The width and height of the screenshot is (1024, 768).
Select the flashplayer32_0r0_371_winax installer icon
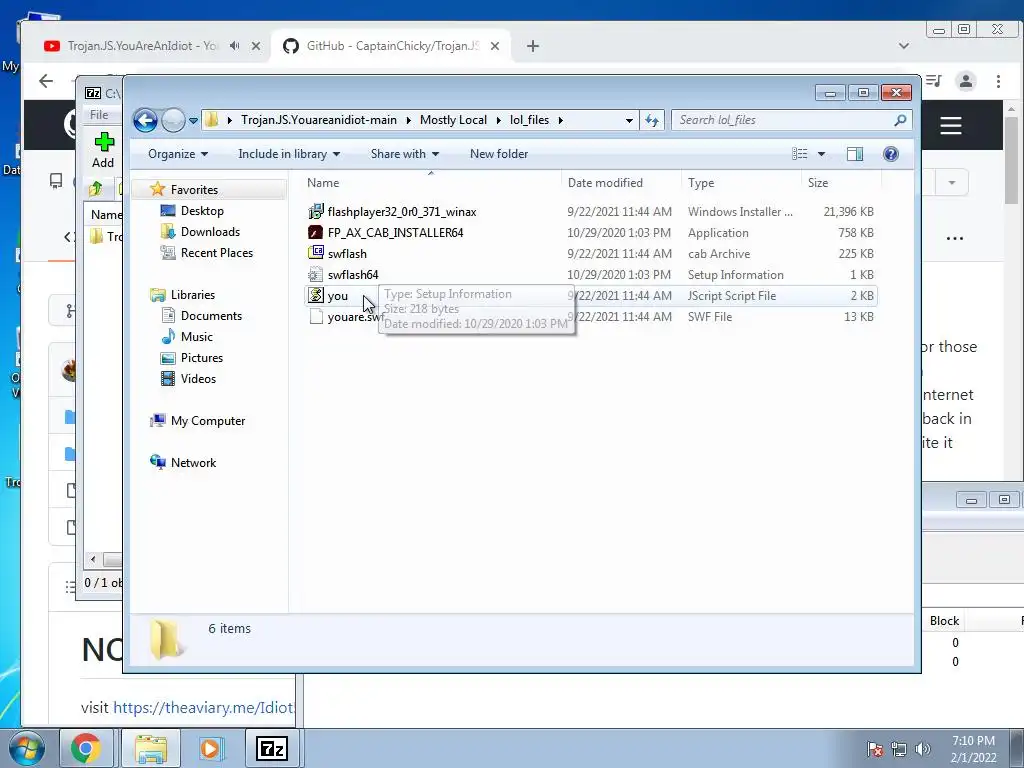pyautogui.click(x=316, y=212)
